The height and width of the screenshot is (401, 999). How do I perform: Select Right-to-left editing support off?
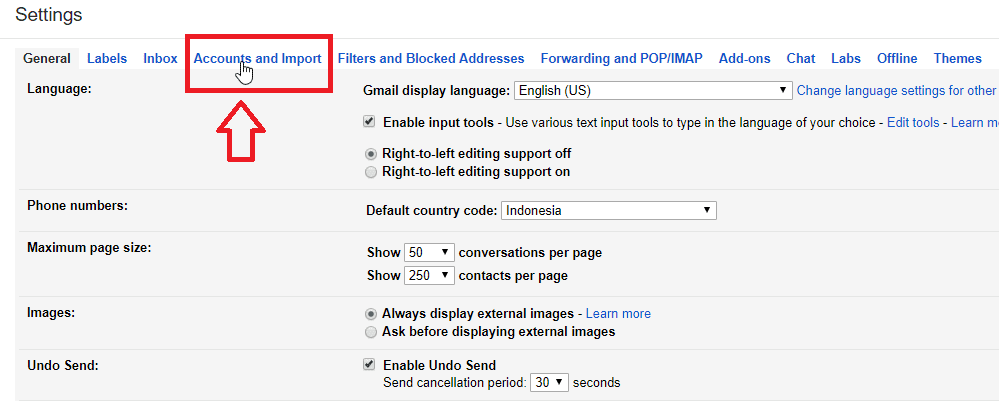point(371,154)
